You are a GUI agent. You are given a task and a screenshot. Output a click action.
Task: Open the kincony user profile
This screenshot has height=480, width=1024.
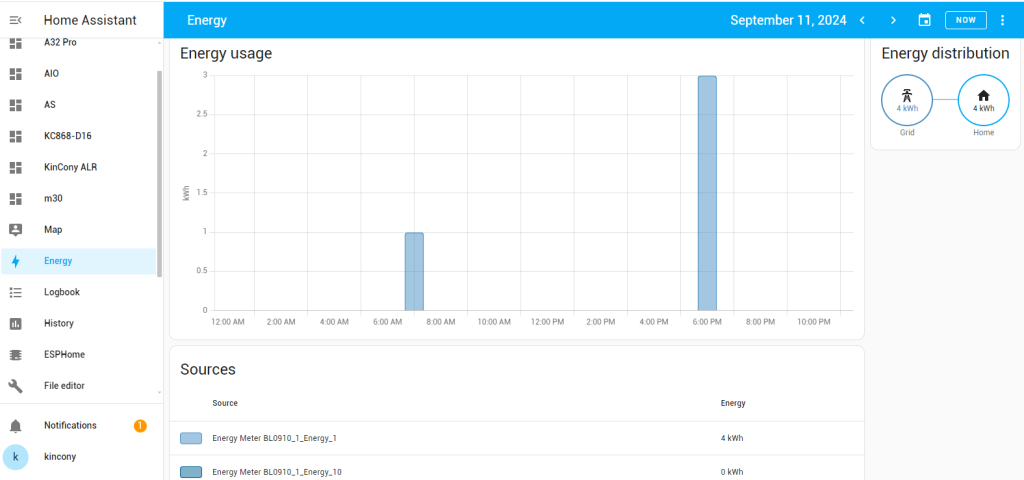[60, 457]
